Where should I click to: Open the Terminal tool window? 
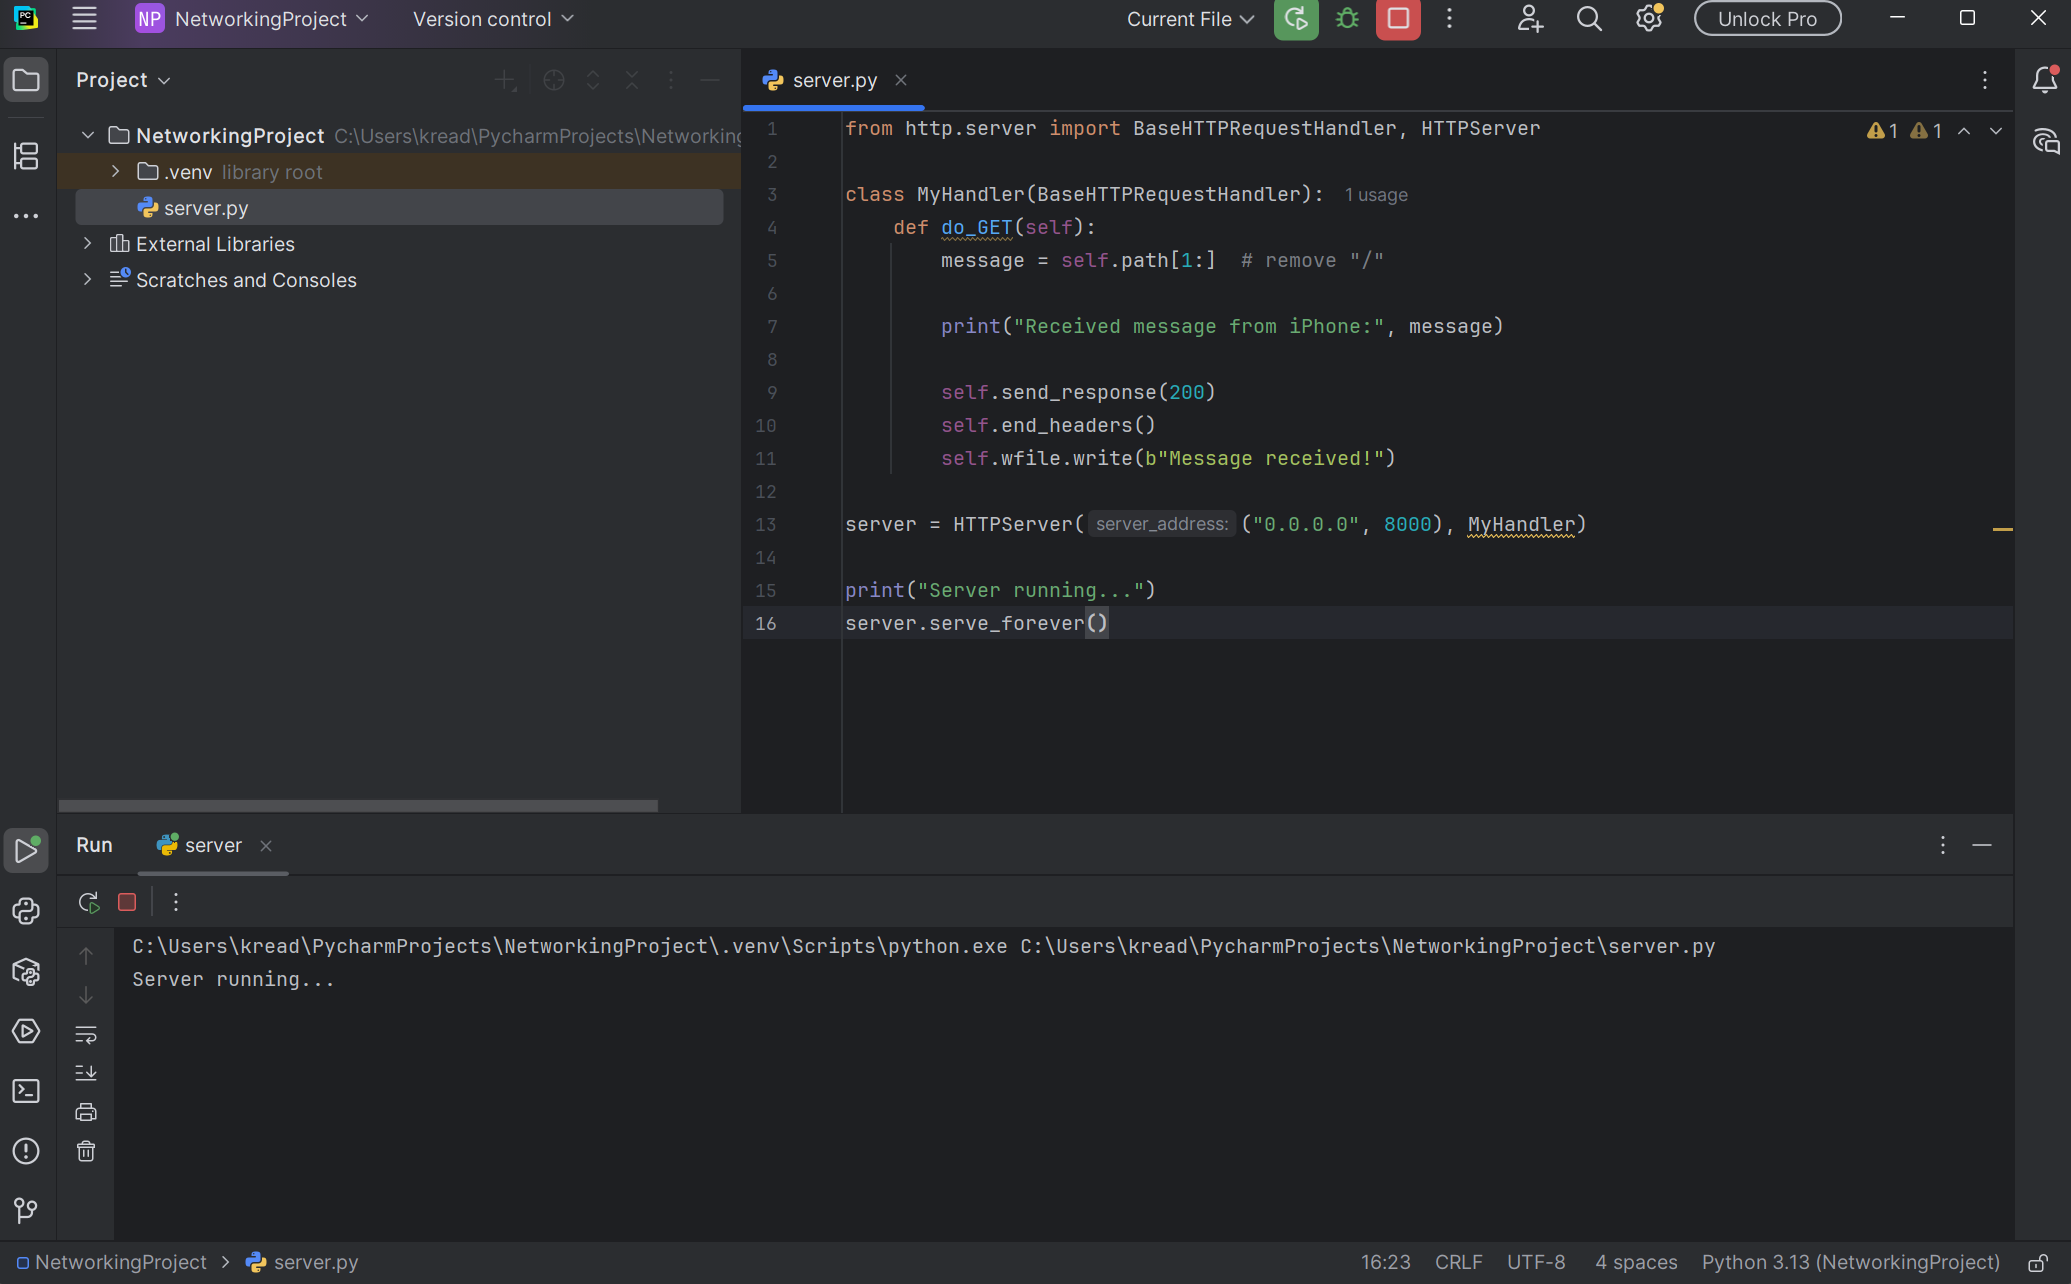(26, 1091)
